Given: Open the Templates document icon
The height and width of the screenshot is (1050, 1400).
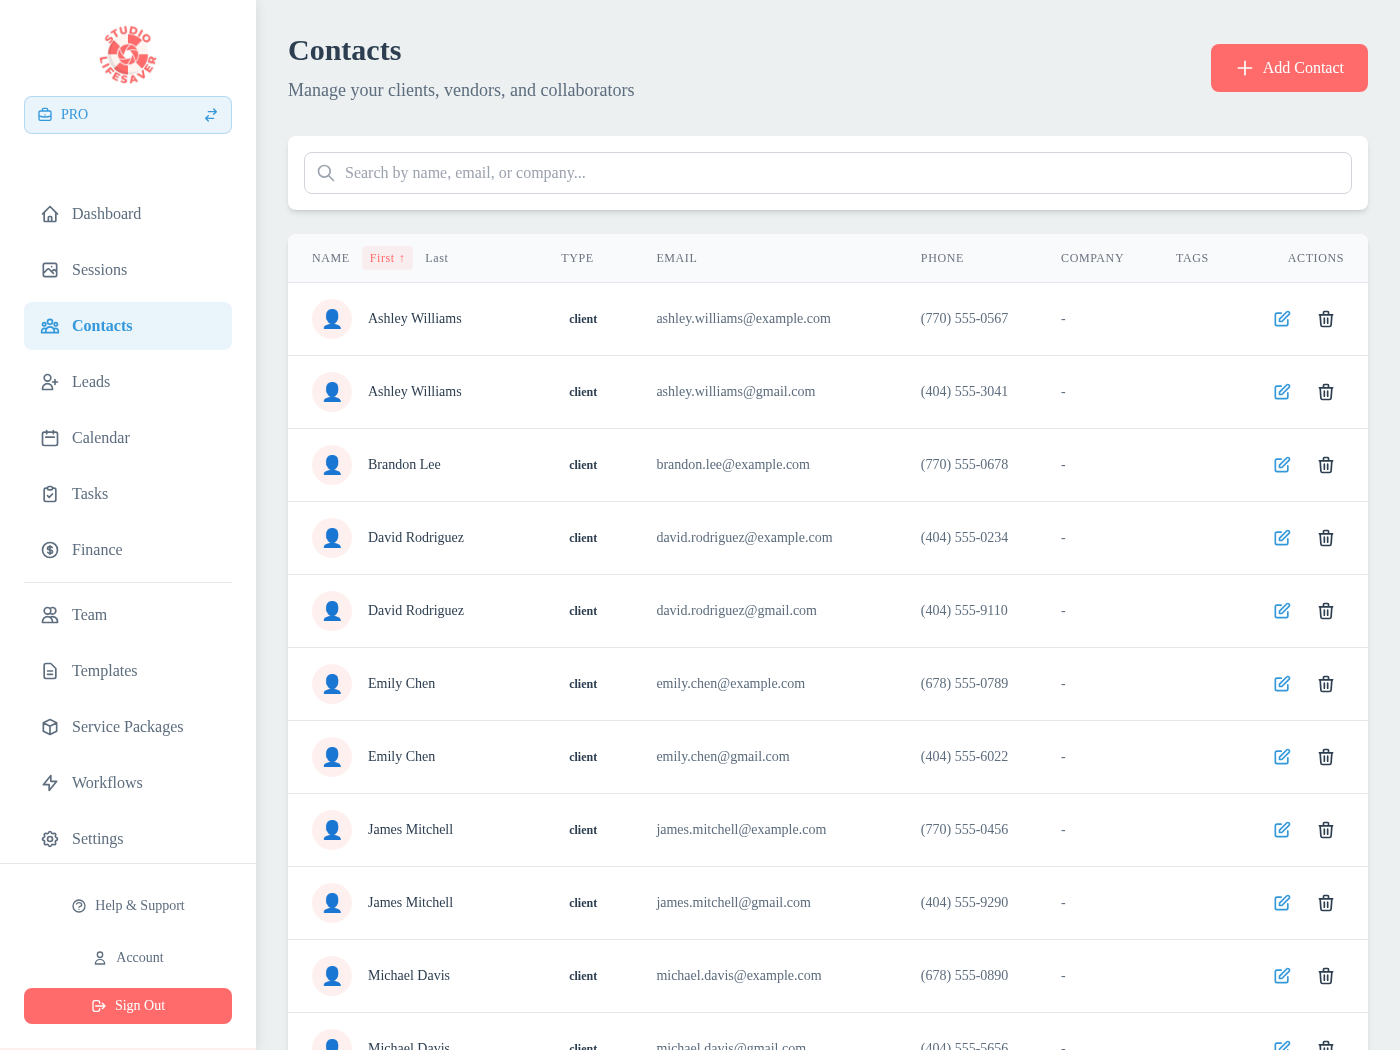Looking at the screenshot, I should tap(50, 670).
